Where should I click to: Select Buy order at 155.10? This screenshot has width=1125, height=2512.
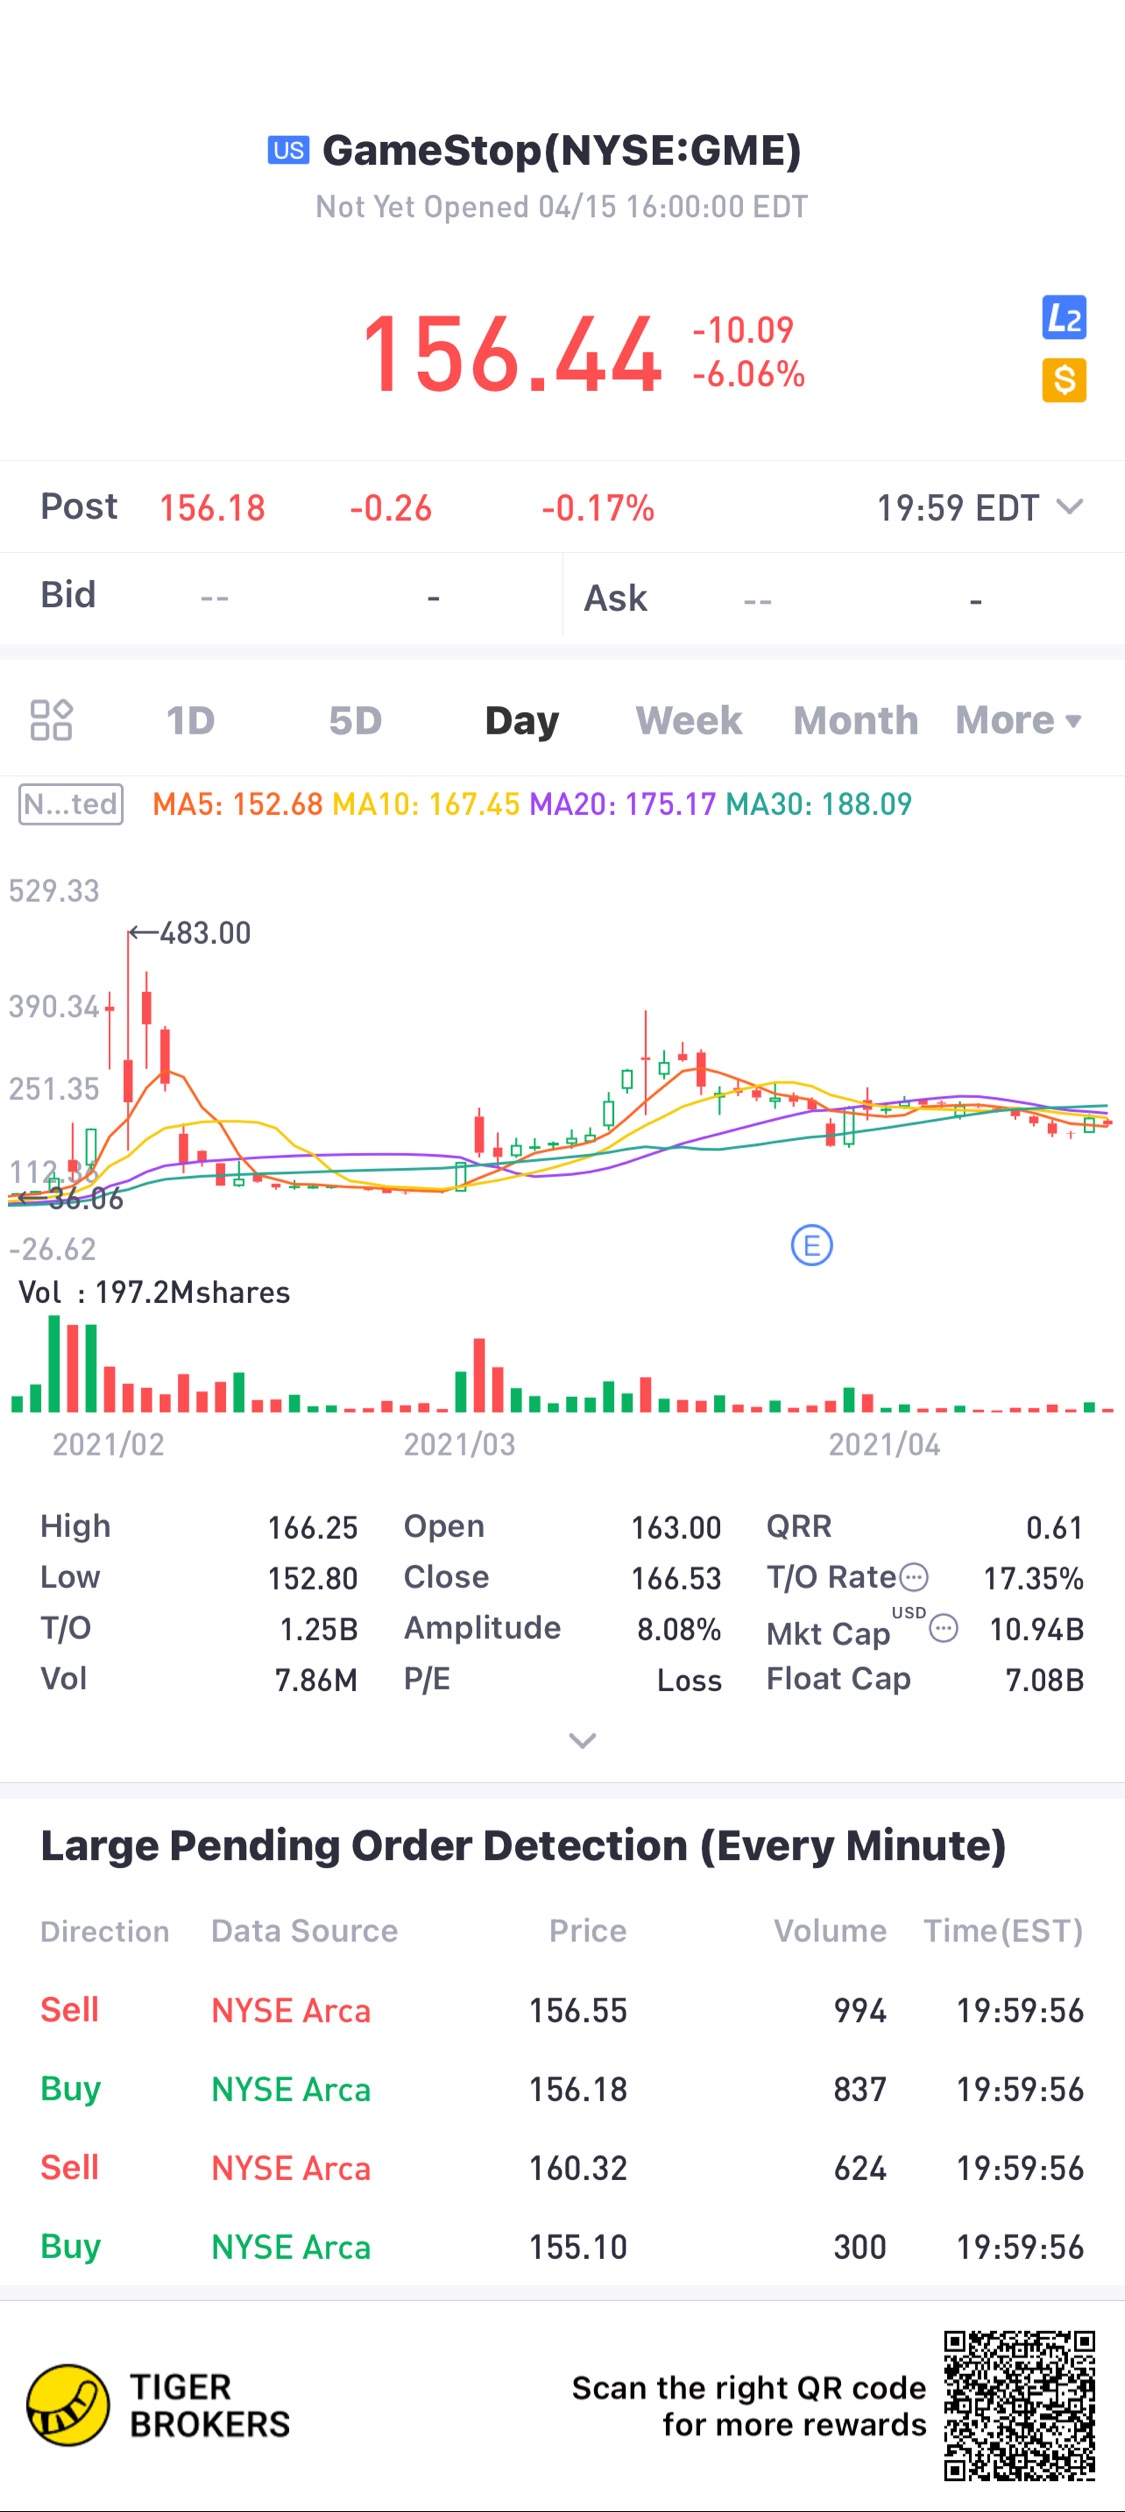click(x=562, y=2247)
